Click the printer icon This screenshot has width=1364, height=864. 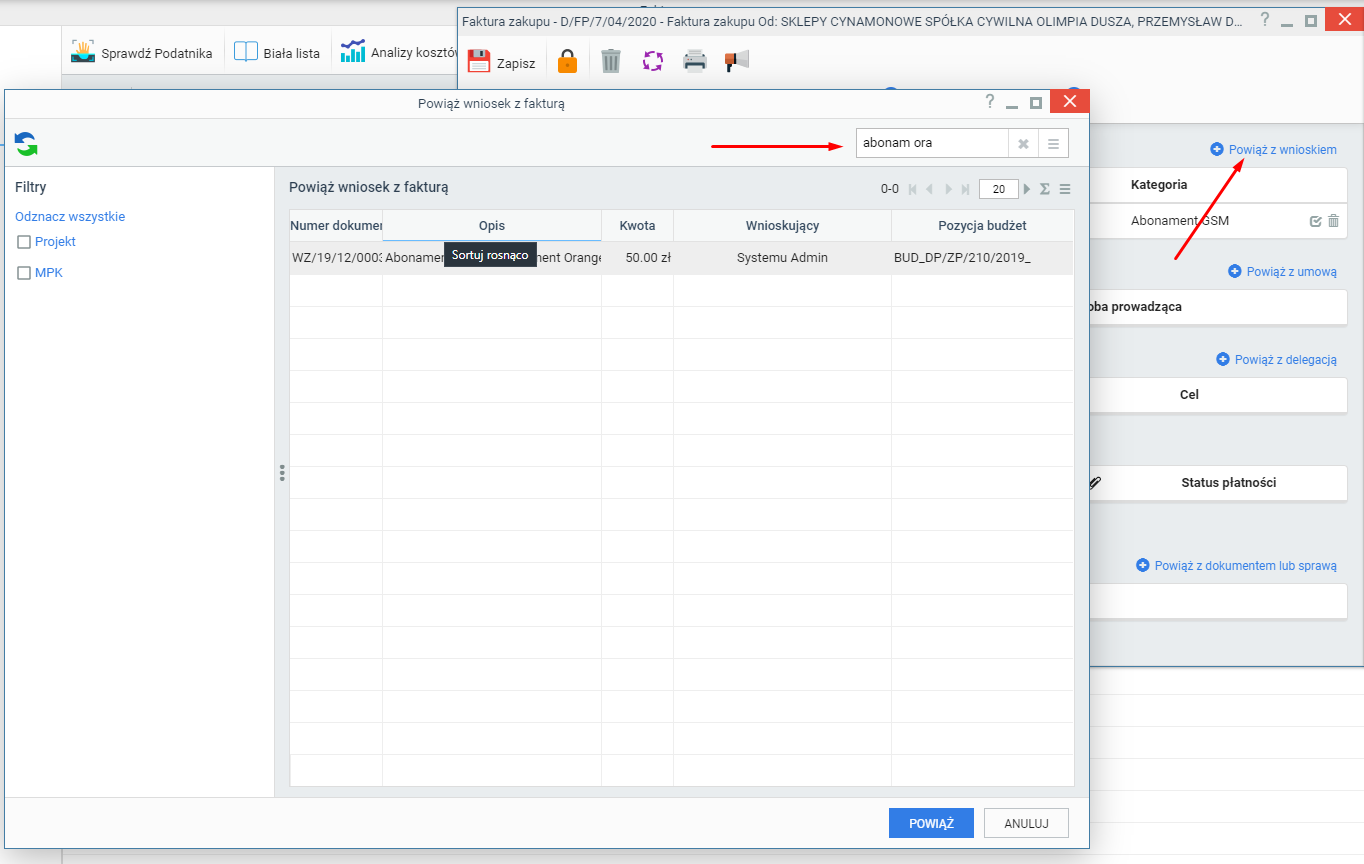pos(695,61)
